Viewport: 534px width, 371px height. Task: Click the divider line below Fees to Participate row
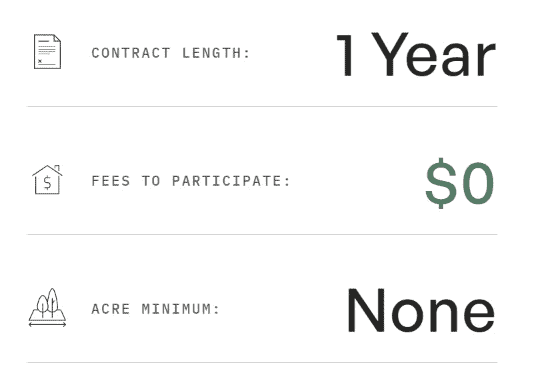[x=262, y=234]
